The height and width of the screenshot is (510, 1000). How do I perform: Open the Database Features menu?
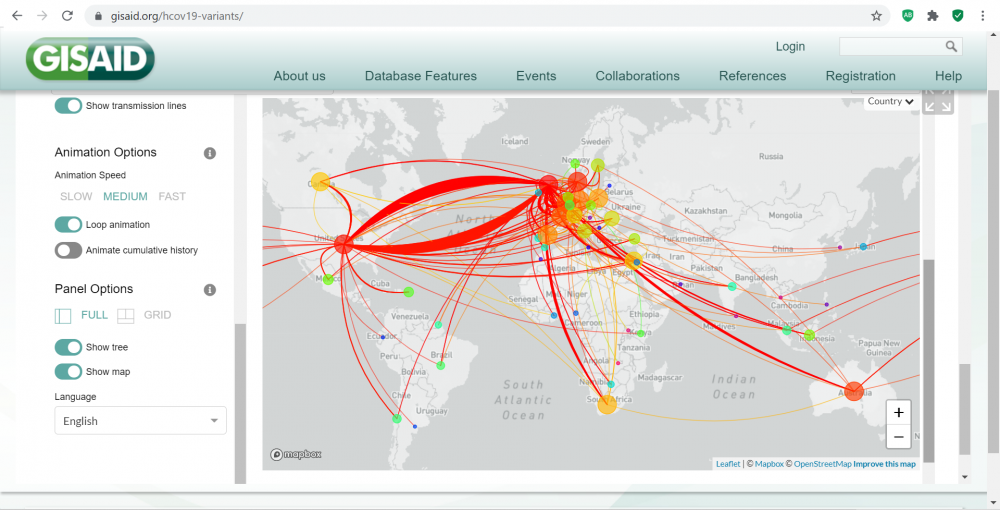[x=420, y=76]
